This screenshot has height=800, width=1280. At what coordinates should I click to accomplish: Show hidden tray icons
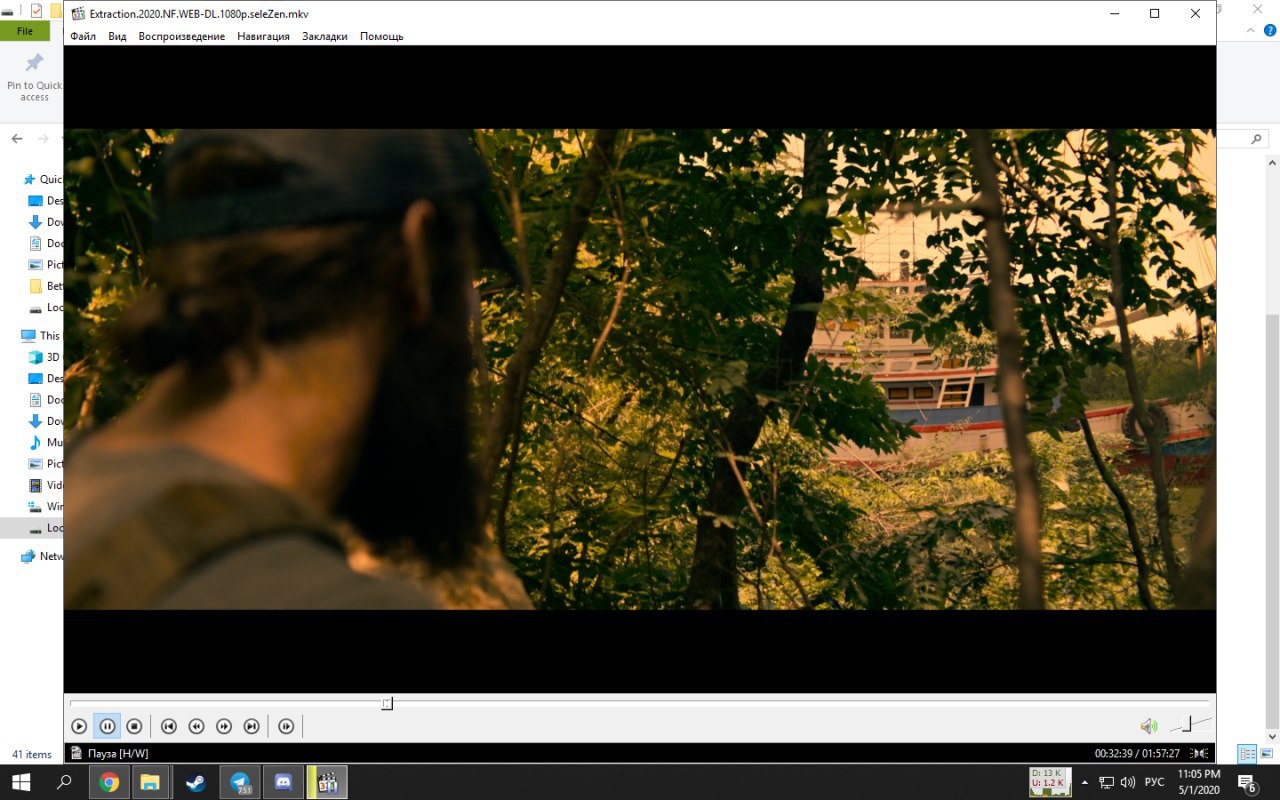tap(1085, 782)
